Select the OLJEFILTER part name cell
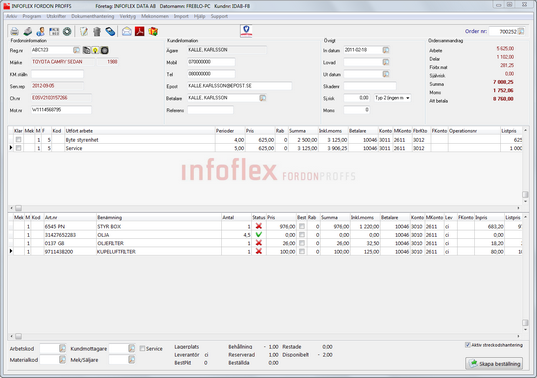The width and height of the screenshot is (537, 378). pos(110,243)
